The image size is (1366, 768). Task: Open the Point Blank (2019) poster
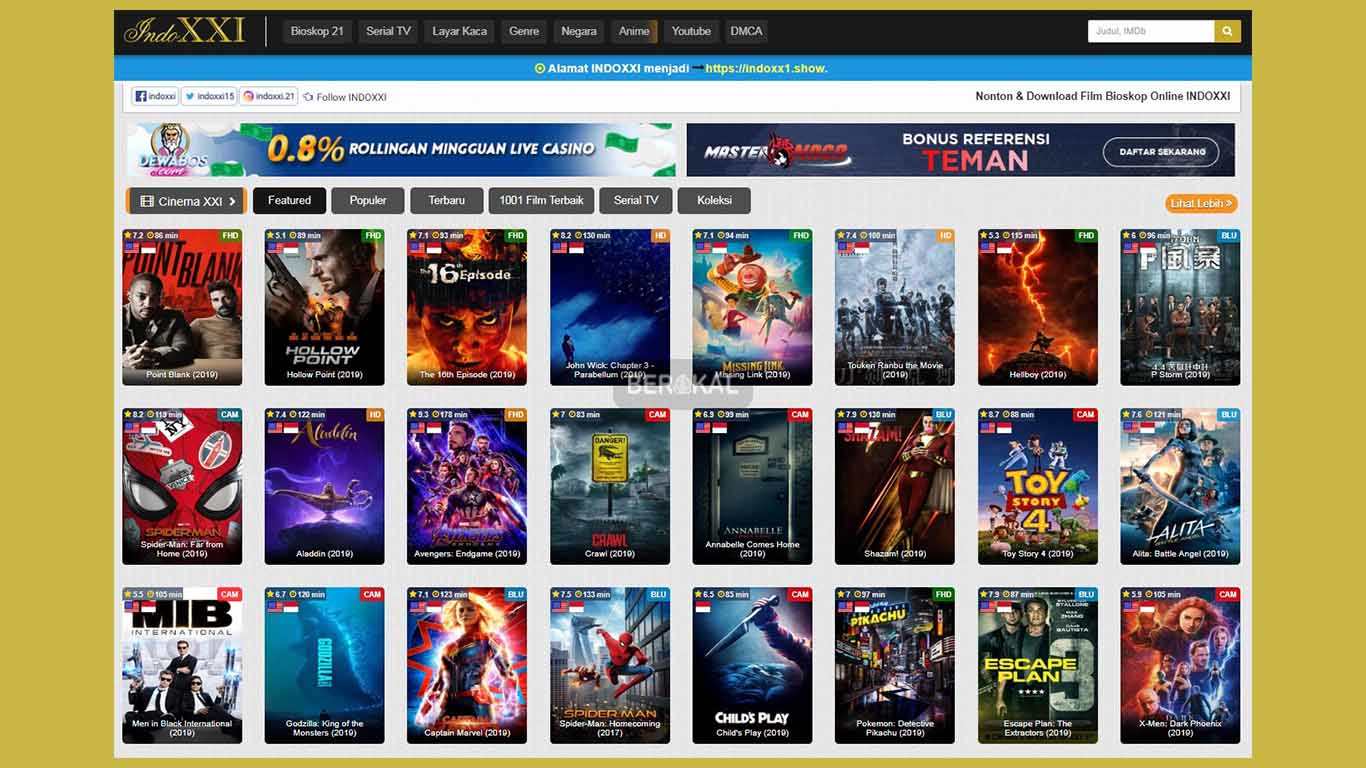(182, 307)
